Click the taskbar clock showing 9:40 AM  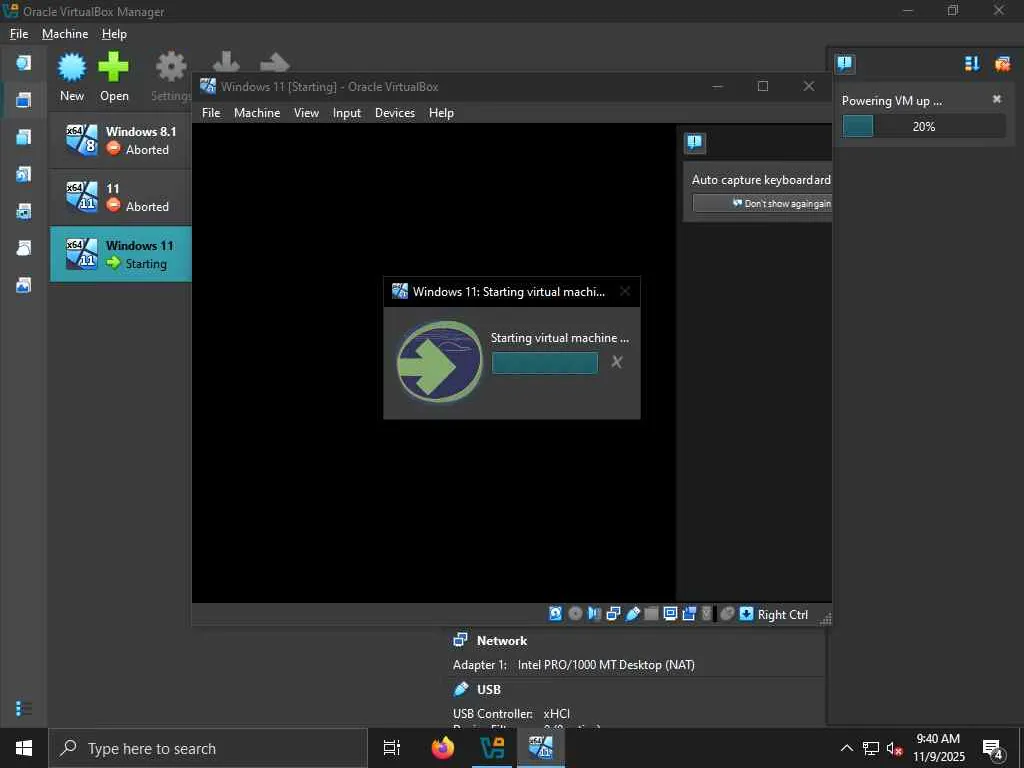click(x=938, y=748)
